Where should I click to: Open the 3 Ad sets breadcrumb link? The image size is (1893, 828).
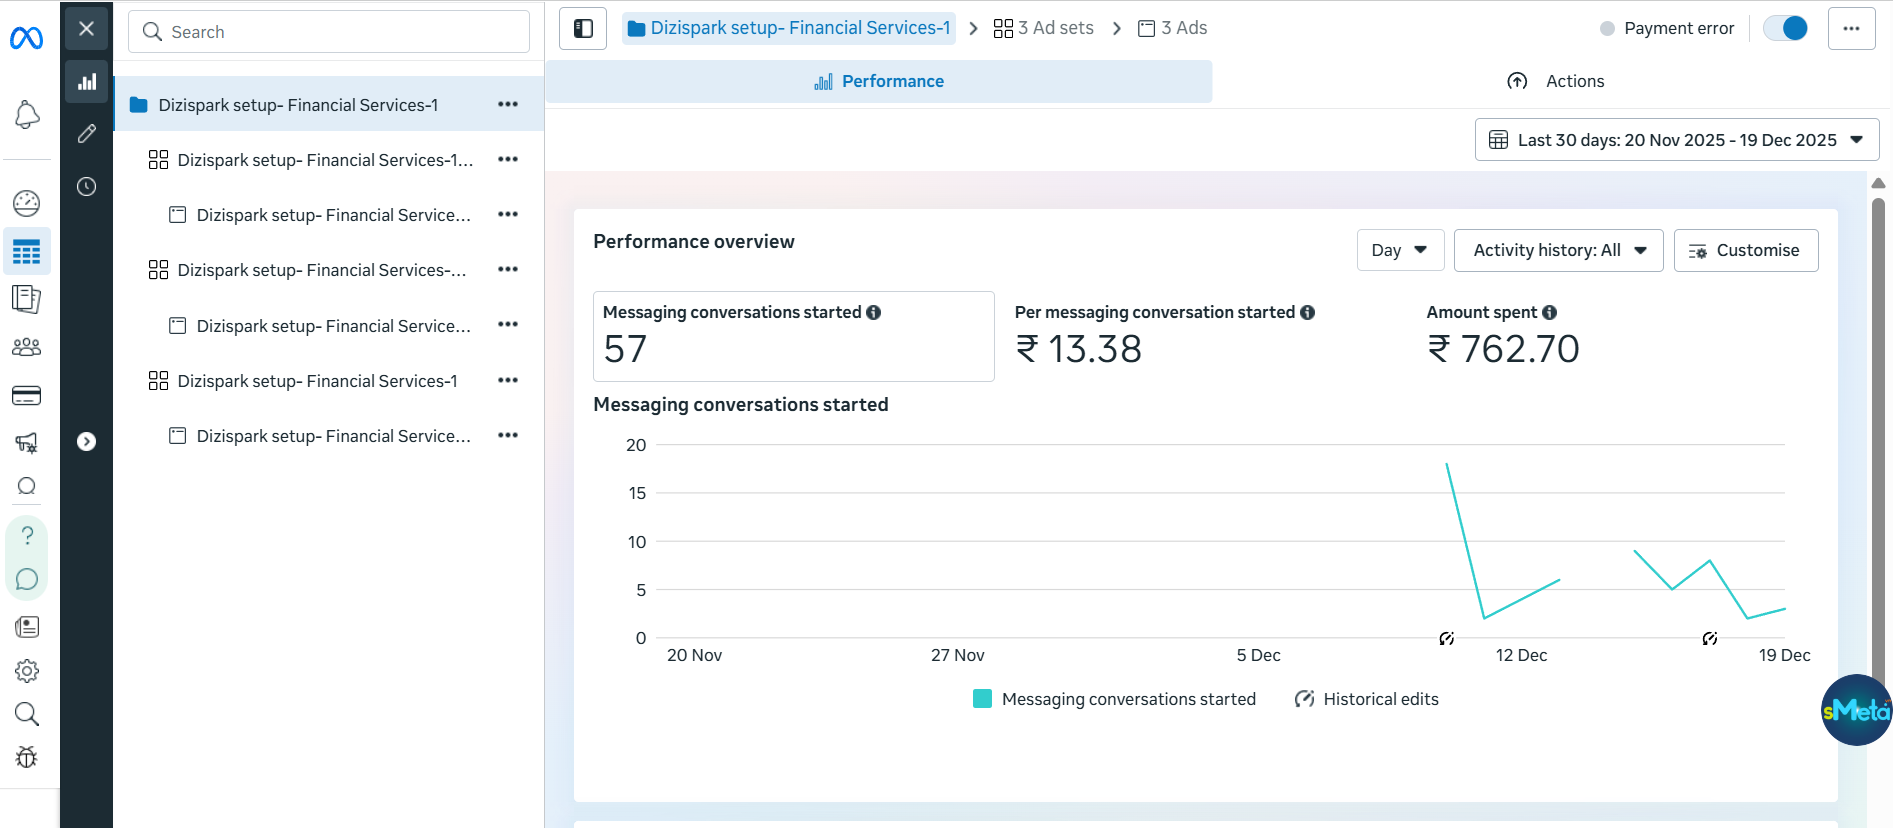pyautogui.click(x=1044, y=28)
